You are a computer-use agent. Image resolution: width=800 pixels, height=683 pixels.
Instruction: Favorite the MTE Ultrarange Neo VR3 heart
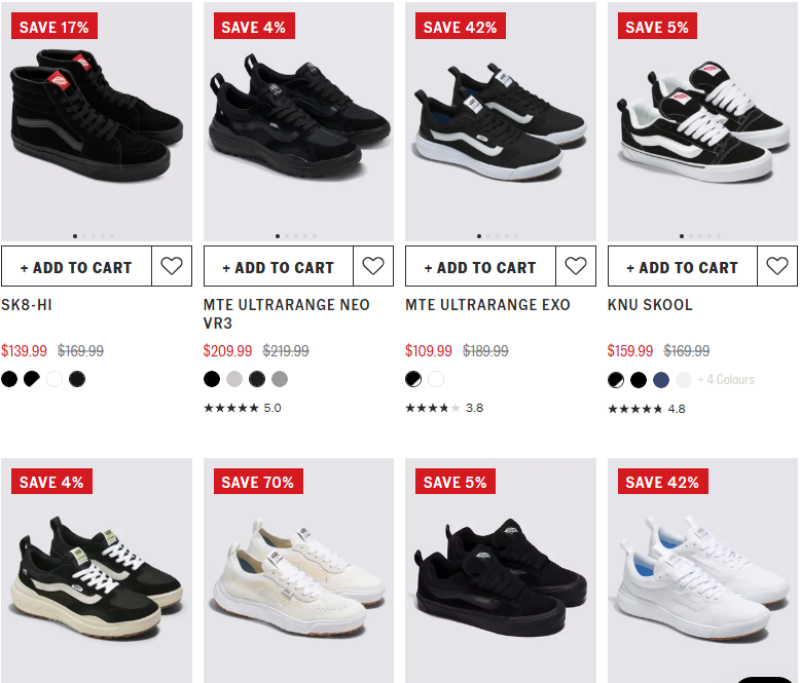373,266
